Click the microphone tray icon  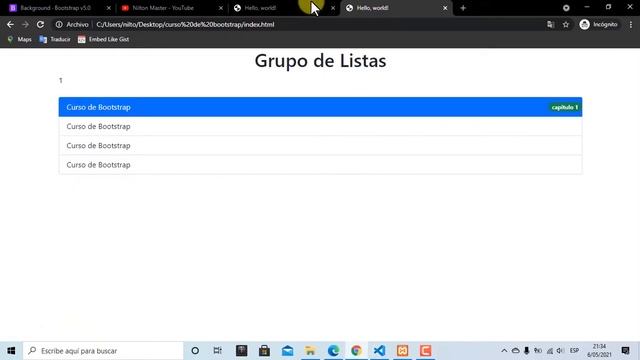527,351
